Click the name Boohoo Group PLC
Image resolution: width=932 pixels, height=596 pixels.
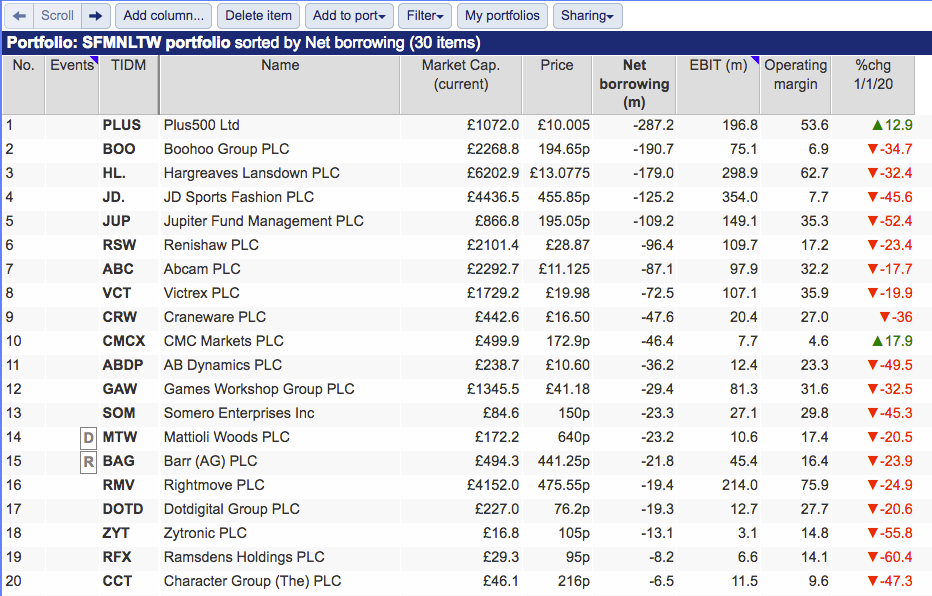tap(226, 149)
